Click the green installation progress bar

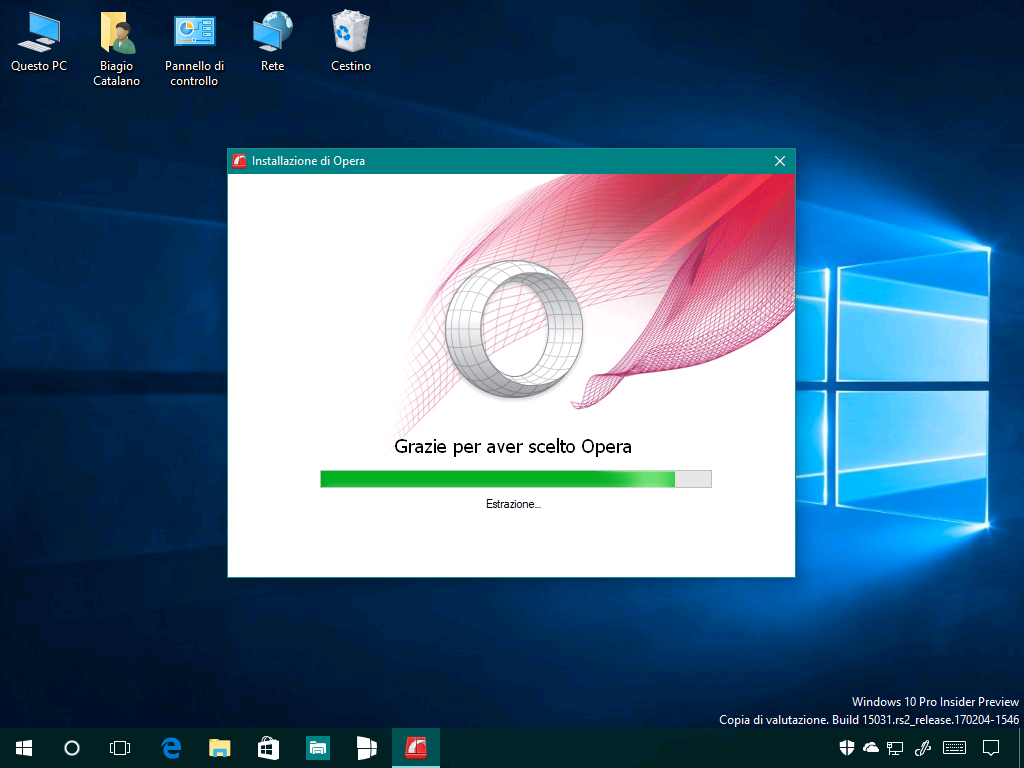tap(516, 479)
